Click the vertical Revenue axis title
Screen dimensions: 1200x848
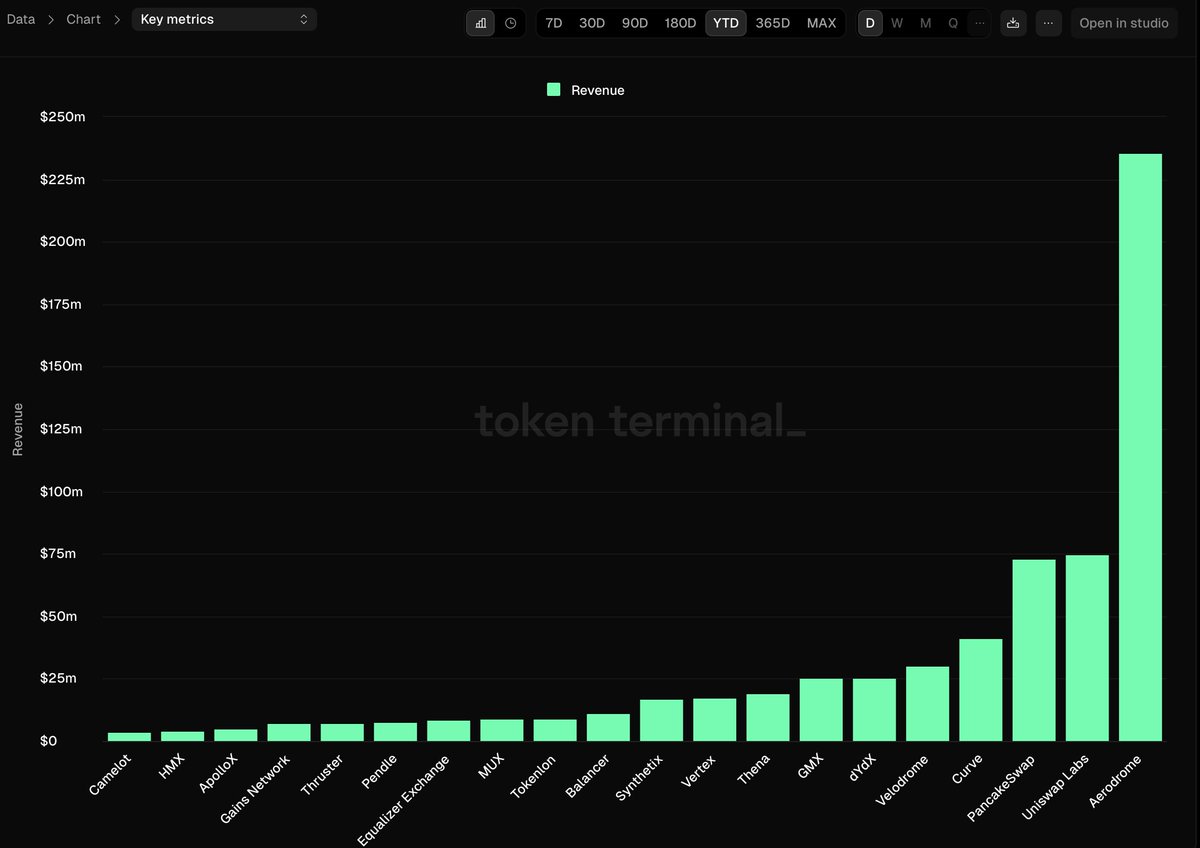pyautogui.click(x=17, y=429)
